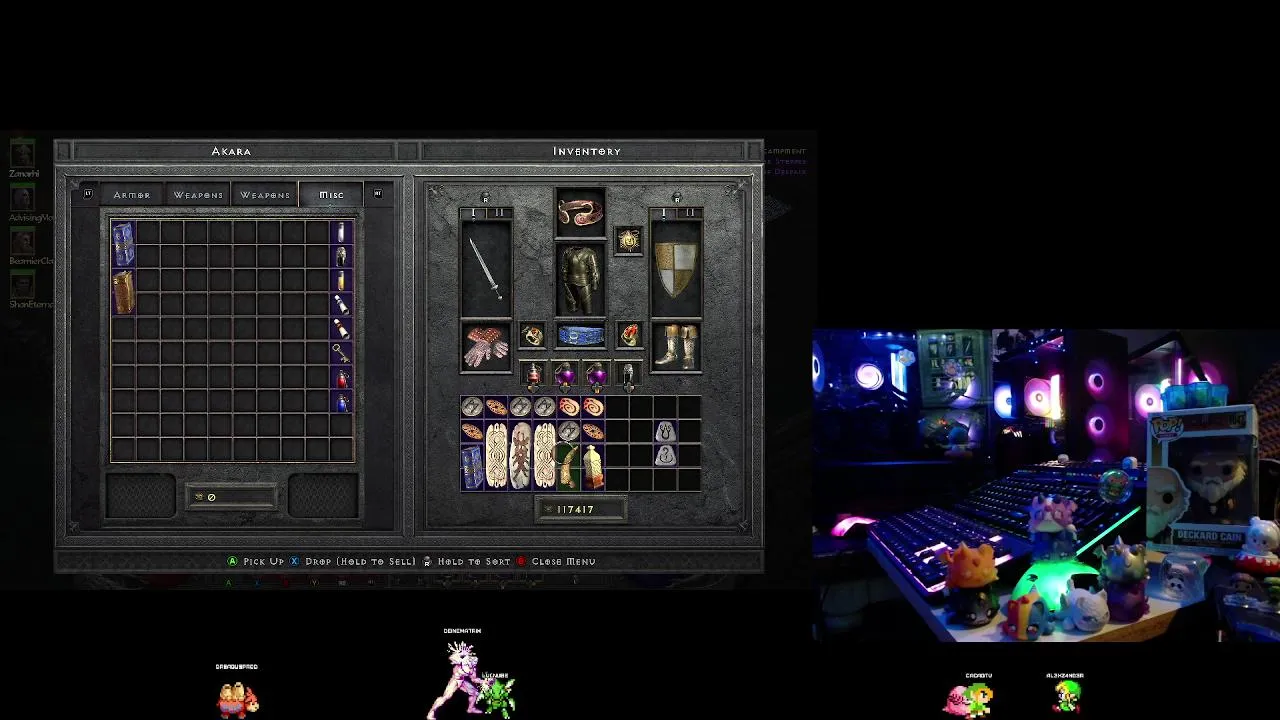The image size is (1280, 720).
Task: Open the Weapons tab beside Misc
Action: (265, 195)
